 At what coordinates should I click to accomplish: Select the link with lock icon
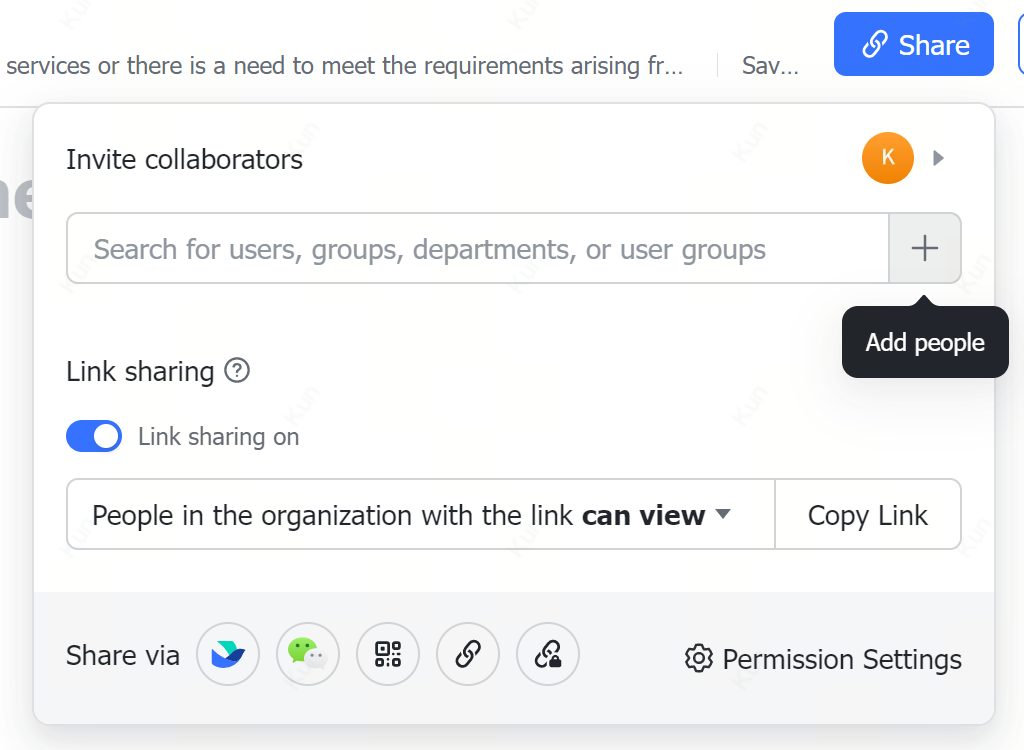tap(548, 655)
